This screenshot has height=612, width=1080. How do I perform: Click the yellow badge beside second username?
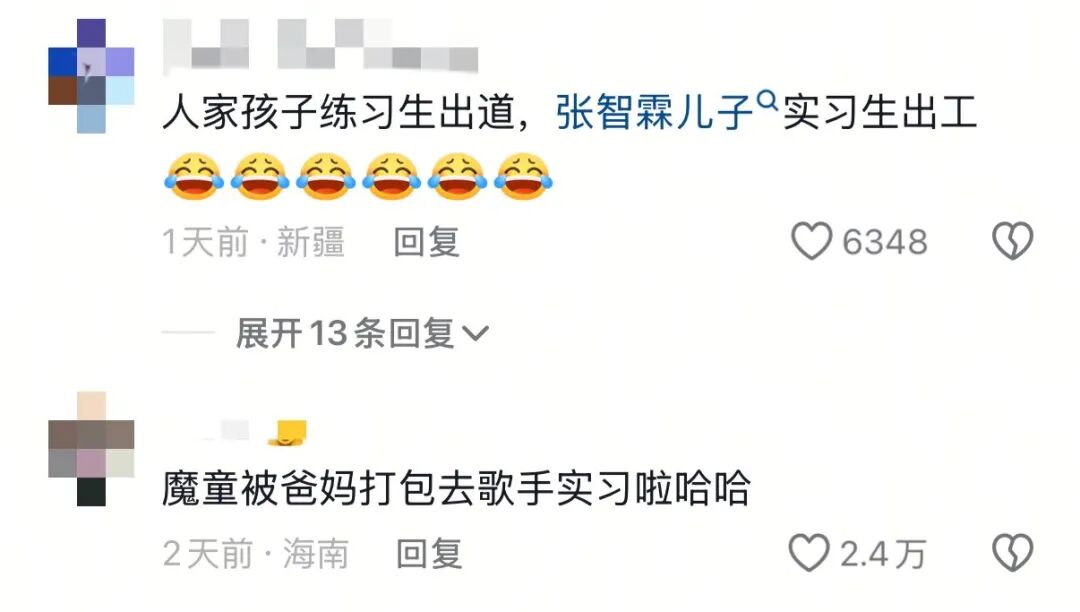[x=287, y=433]
